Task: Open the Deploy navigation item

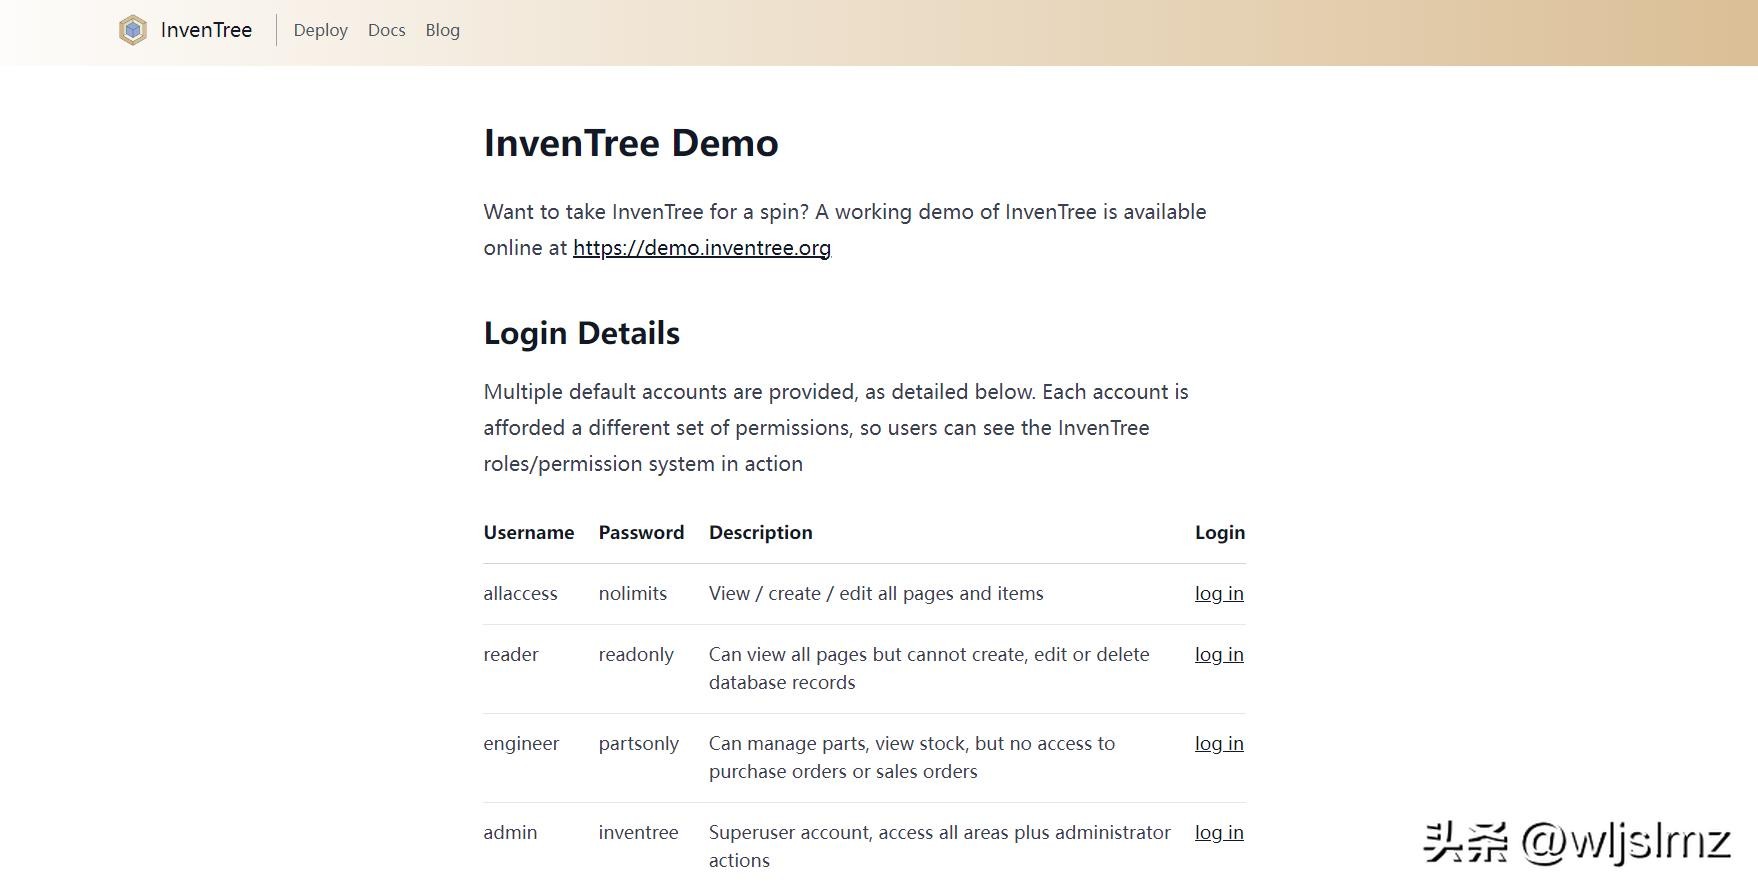Action: [320, 30]
